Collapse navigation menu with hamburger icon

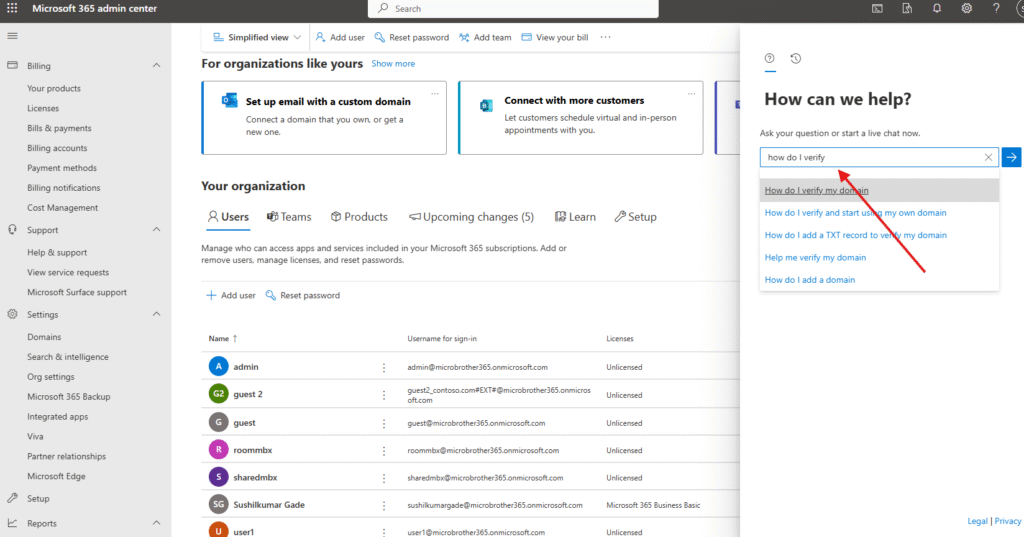12,36
